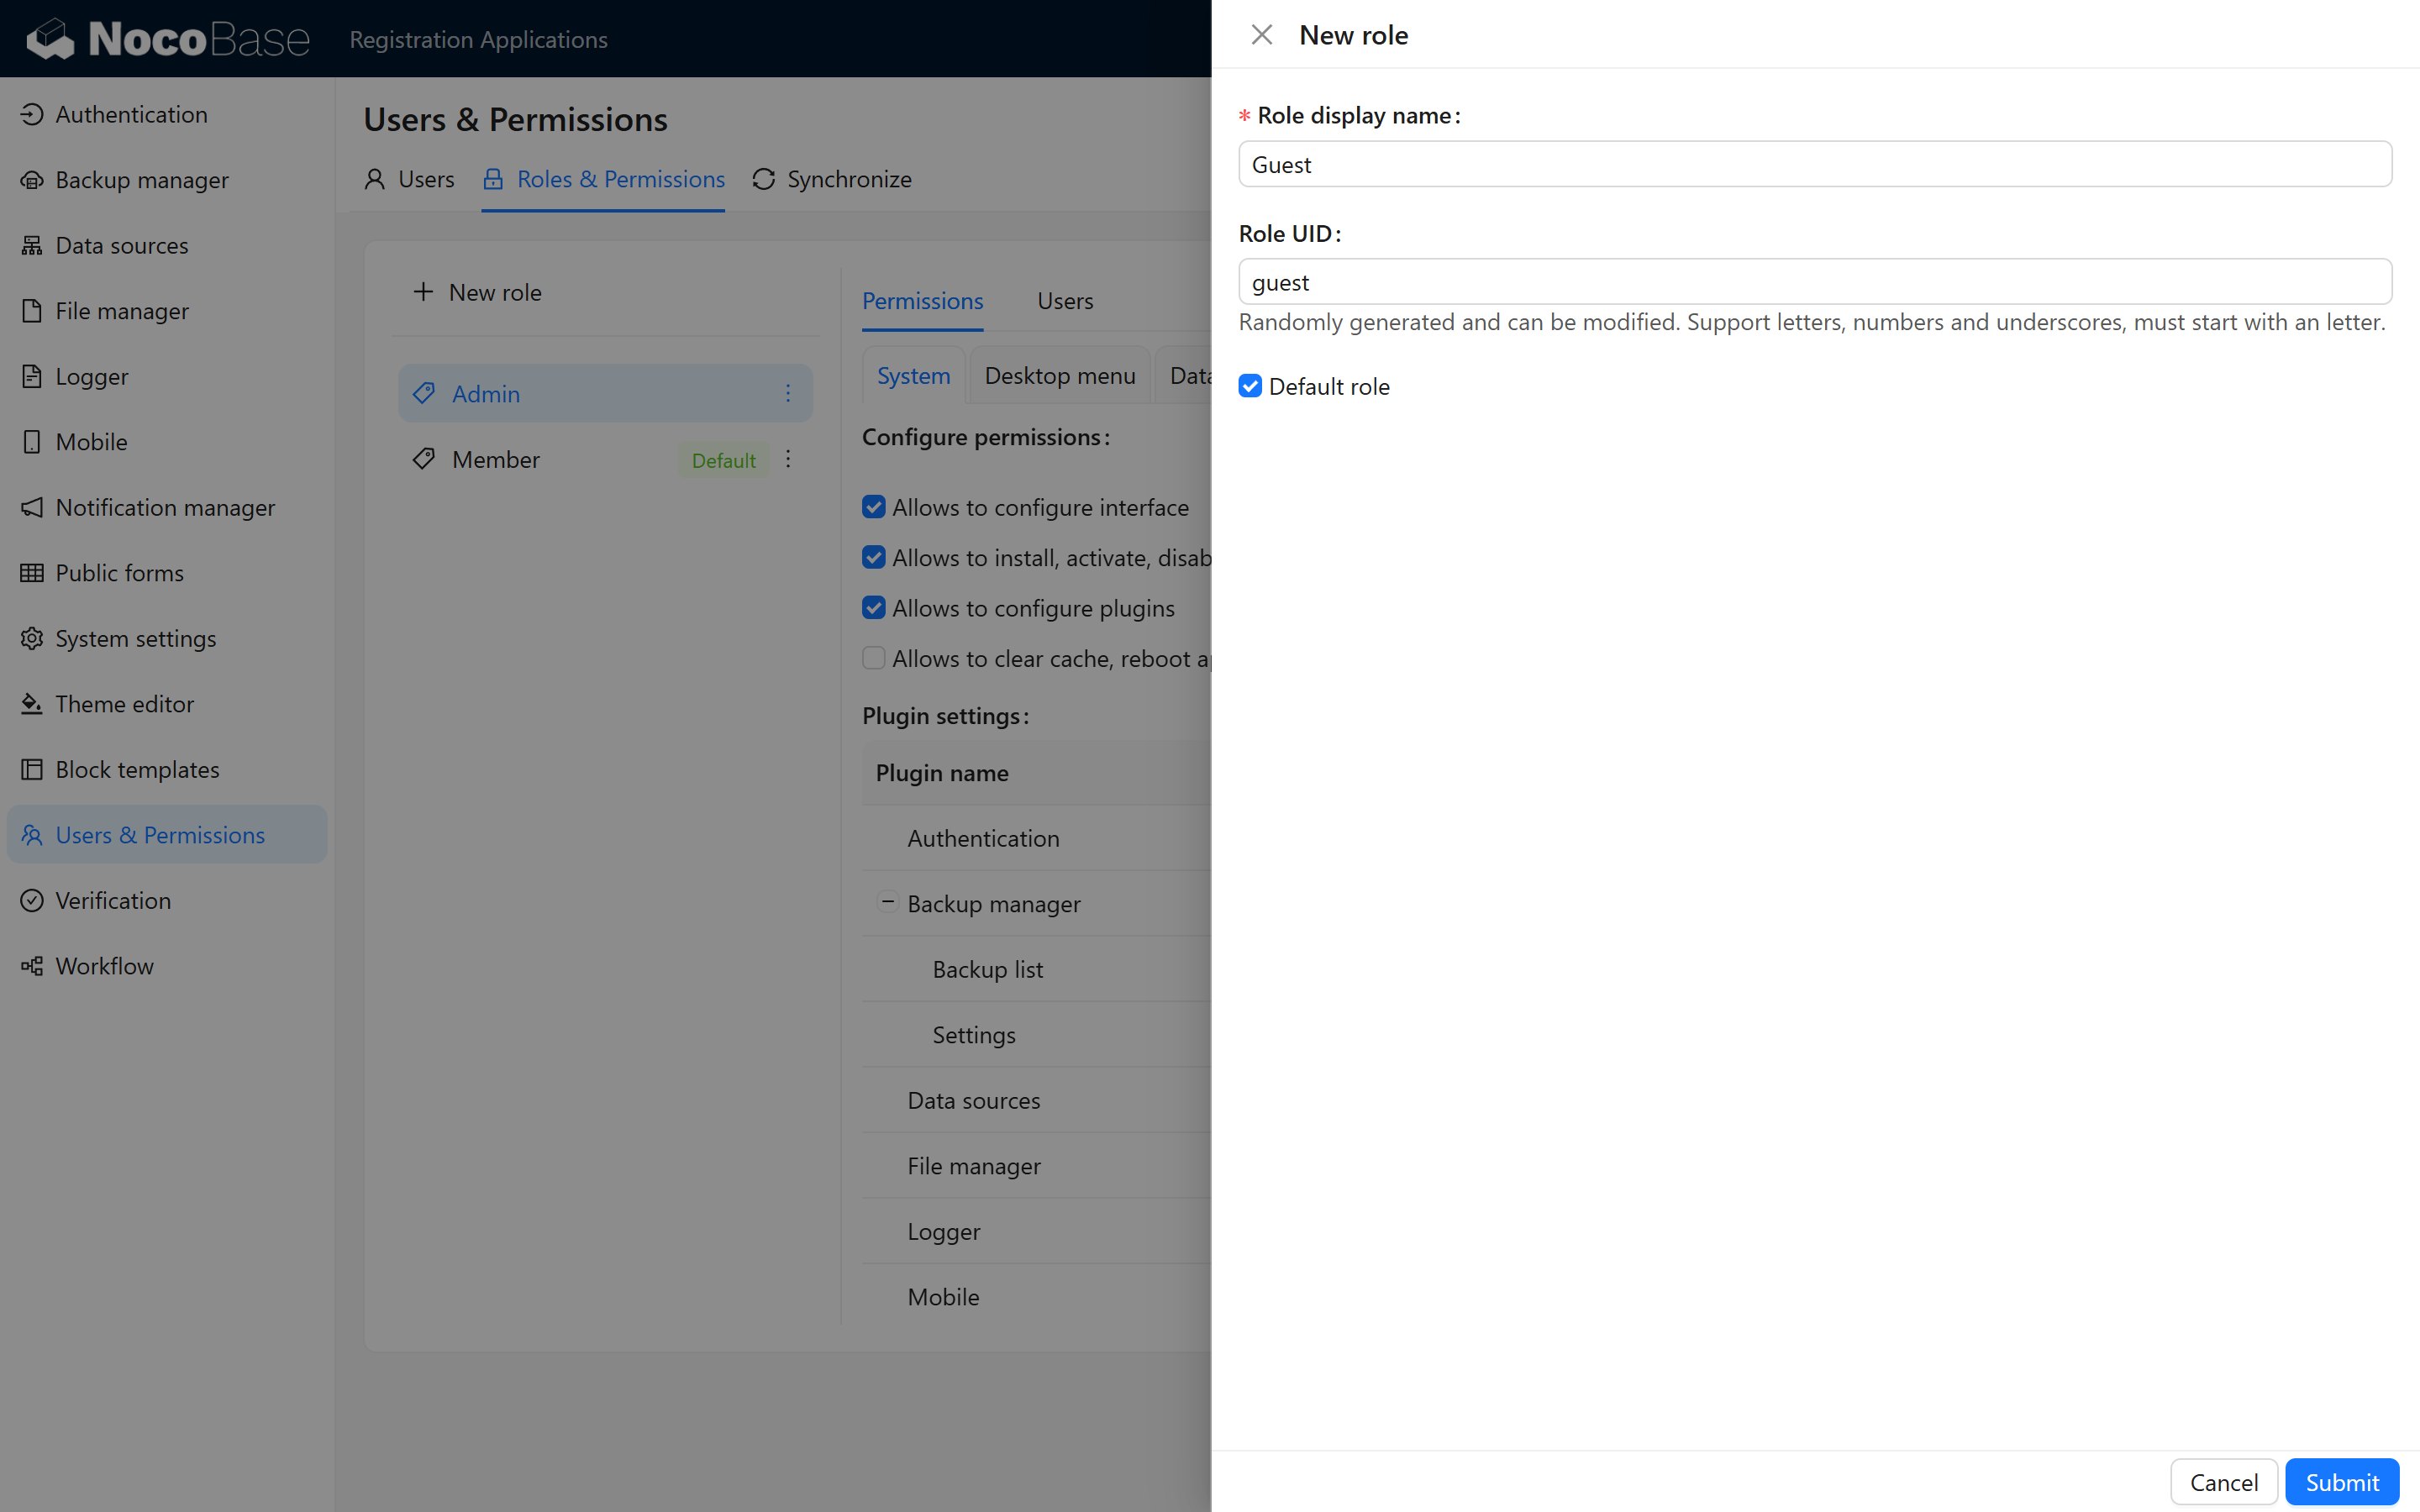2420x1512 pixels.
Task: Click the Data sources sidebar icon
Action: [32, 245]
